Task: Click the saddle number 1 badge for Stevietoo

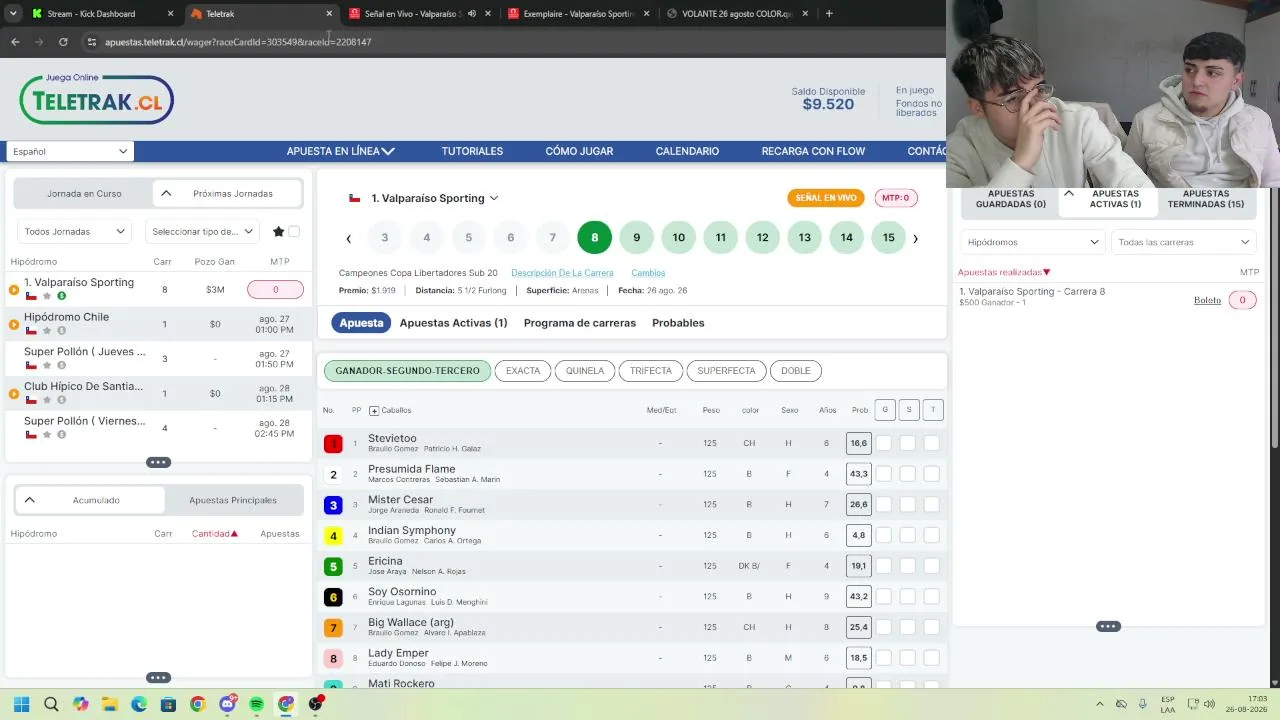Action: pyautogui.click(x=333, y=444)
